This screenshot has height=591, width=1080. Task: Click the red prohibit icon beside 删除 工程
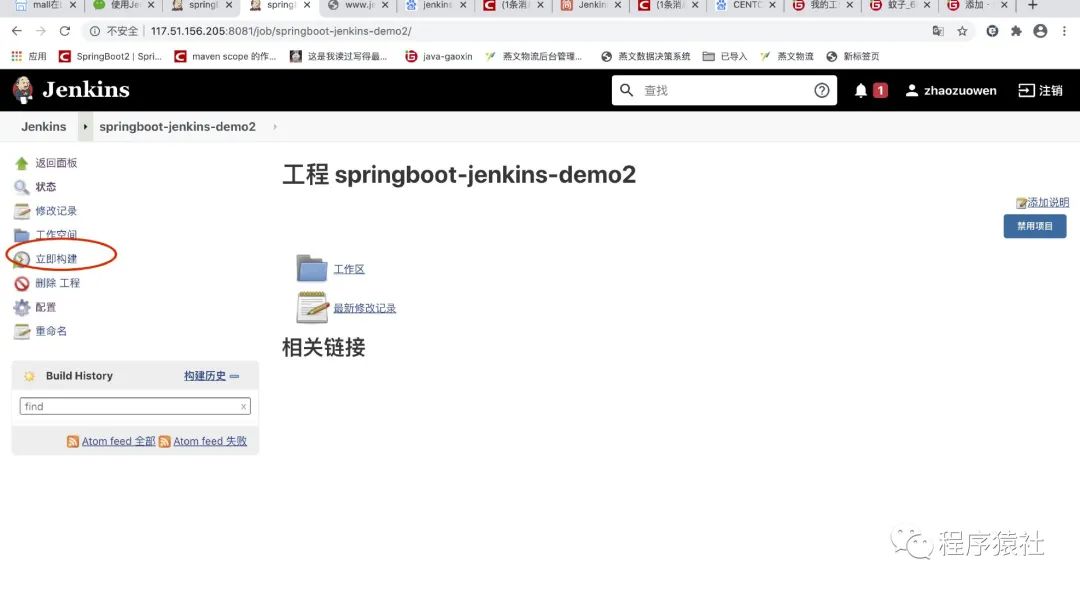click(x=21, y=283)
